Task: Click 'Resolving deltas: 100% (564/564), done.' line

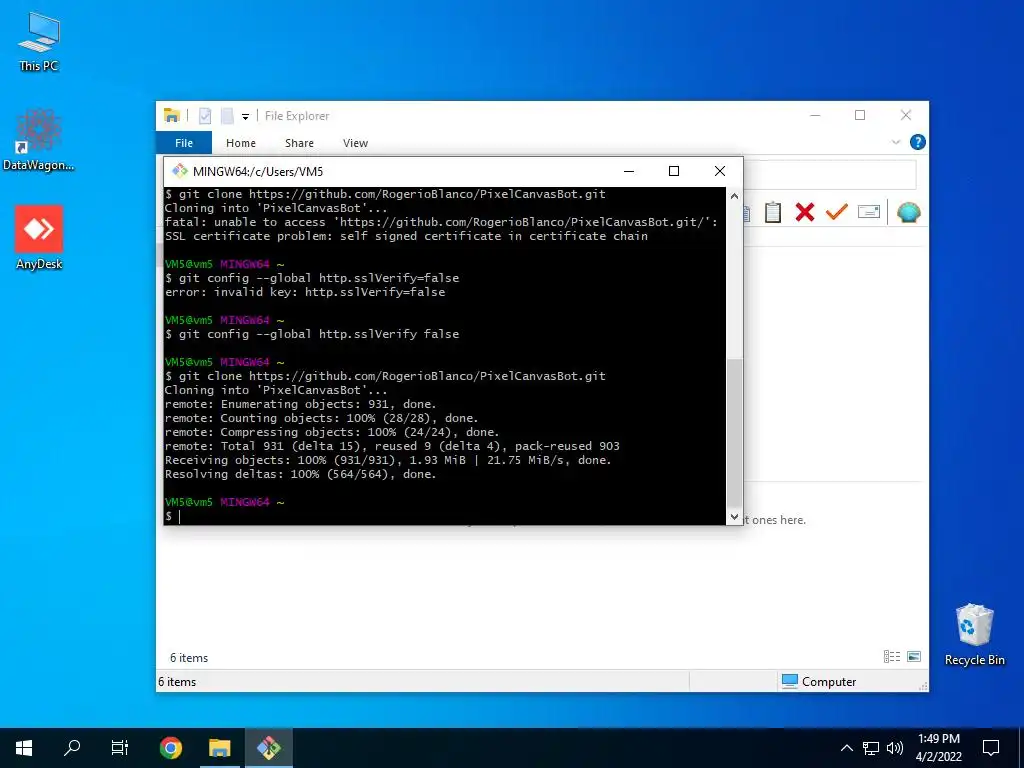Action: 300,474
